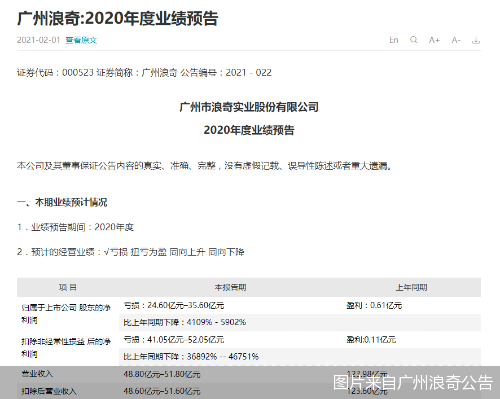This screenshot has width=500, height=399.
Task: Select the title 广州浪奇:2020年度业绩预告
Action: click(117, 18)
